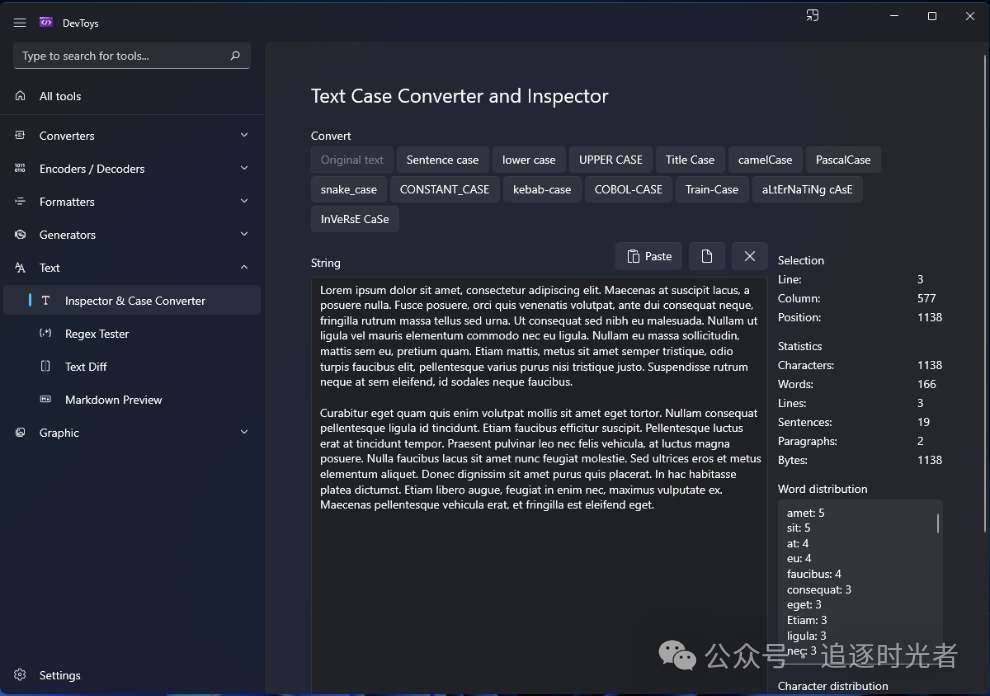The image size is (990, 696).
Task: Click the 'faucibus: 4' word entry
Action: click(814, 573)
